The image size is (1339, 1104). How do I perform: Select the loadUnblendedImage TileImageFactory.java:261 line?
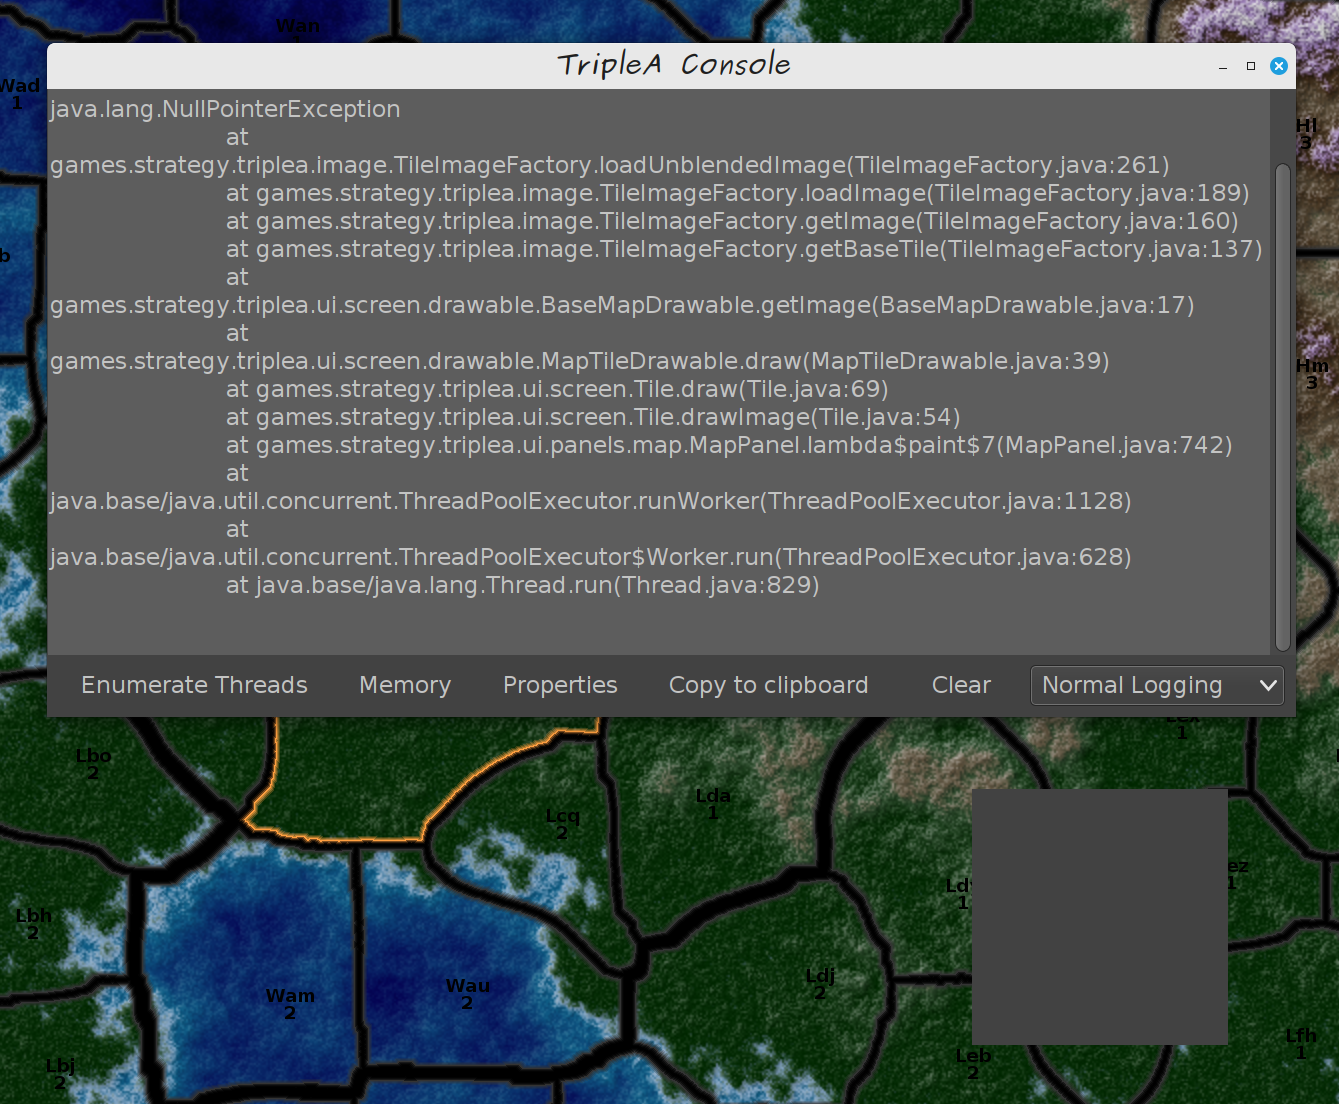click(x=610, y=165)
